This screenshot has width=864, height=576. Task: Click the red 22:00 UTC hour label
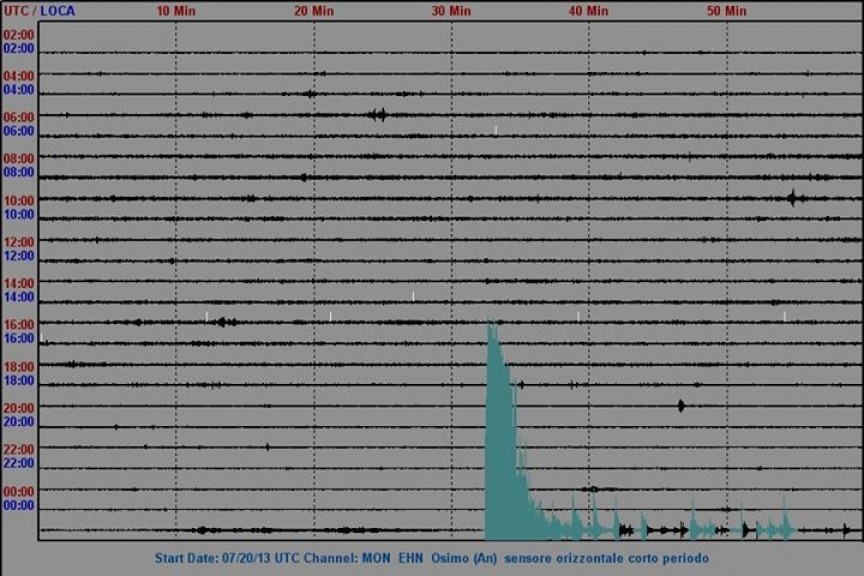coord(19,449)
